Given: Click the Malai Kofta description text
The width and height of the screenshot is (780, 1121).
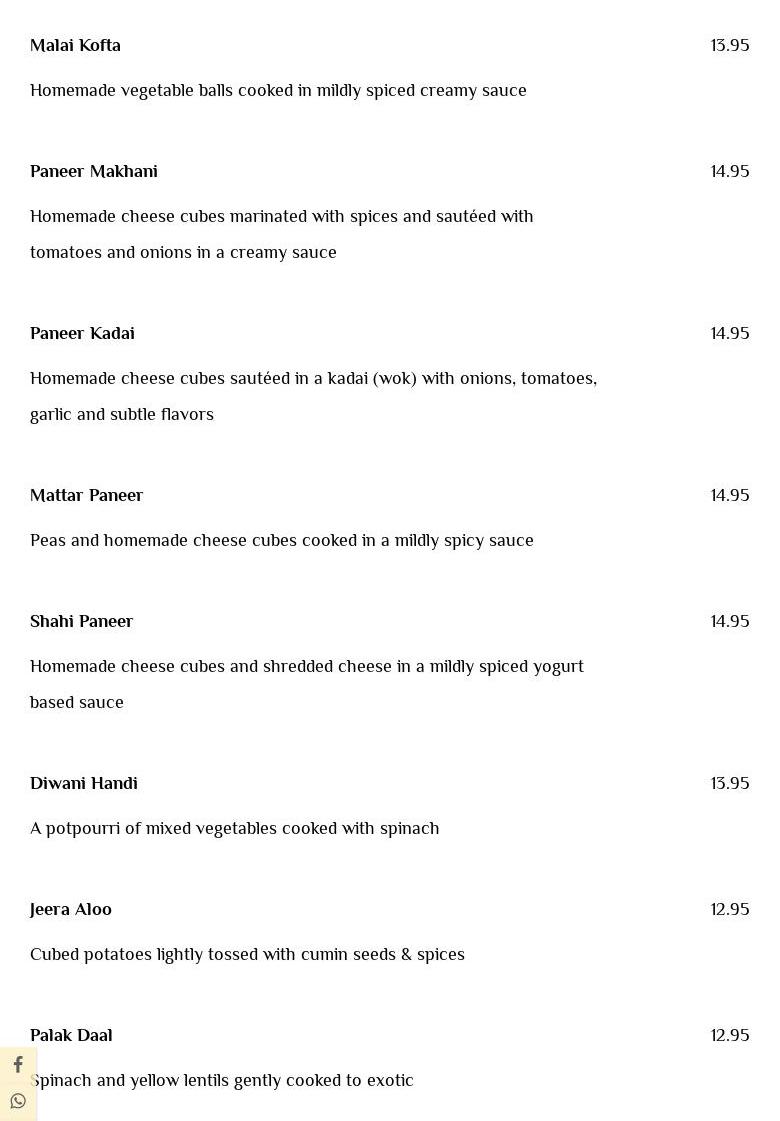Looking at the screenshot, I should 278,91.
